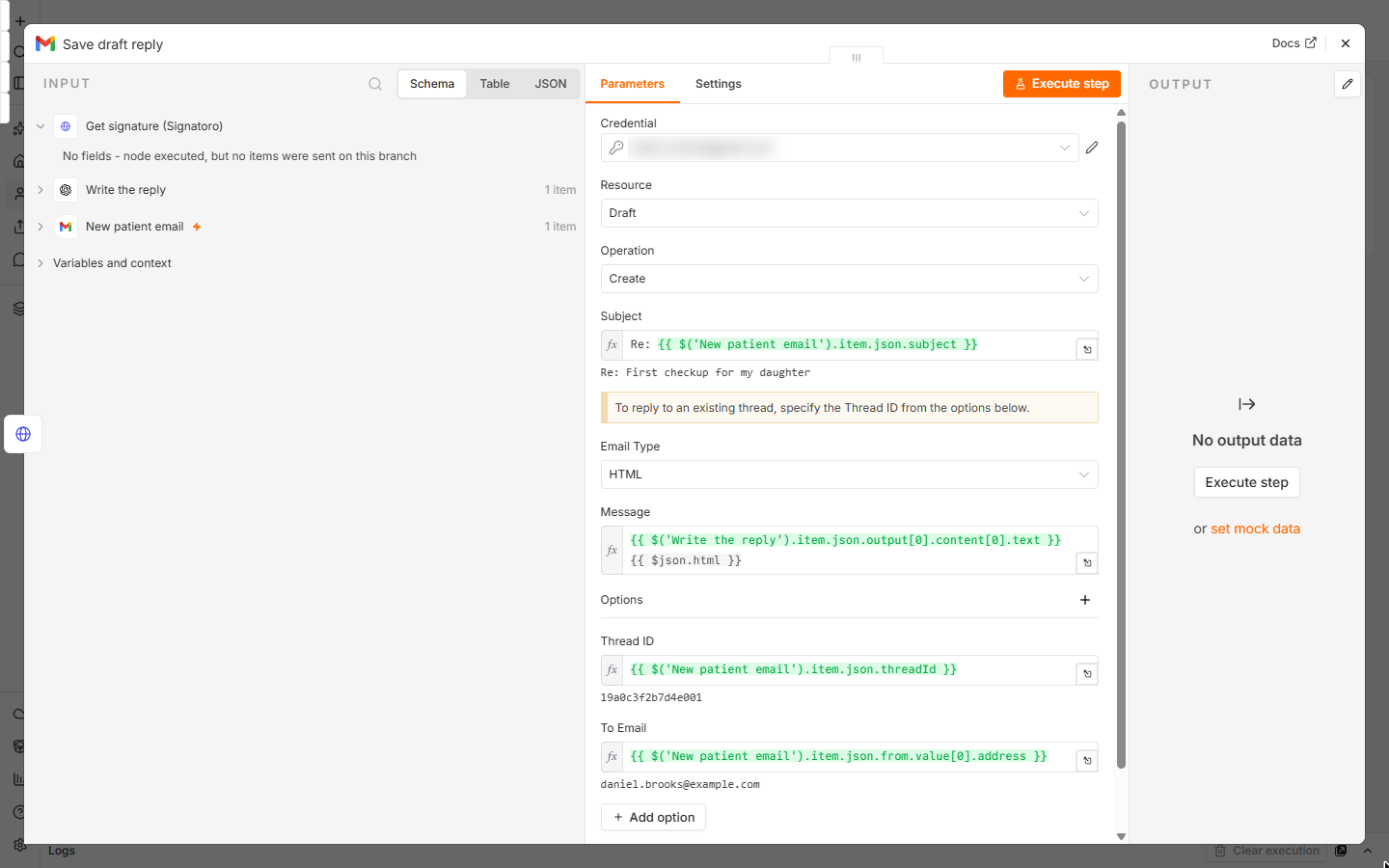Image resolution: width=1389 pixels, height=868 pixels.
Task: Follow the set mock data link
Action: tap(1255, 529)
